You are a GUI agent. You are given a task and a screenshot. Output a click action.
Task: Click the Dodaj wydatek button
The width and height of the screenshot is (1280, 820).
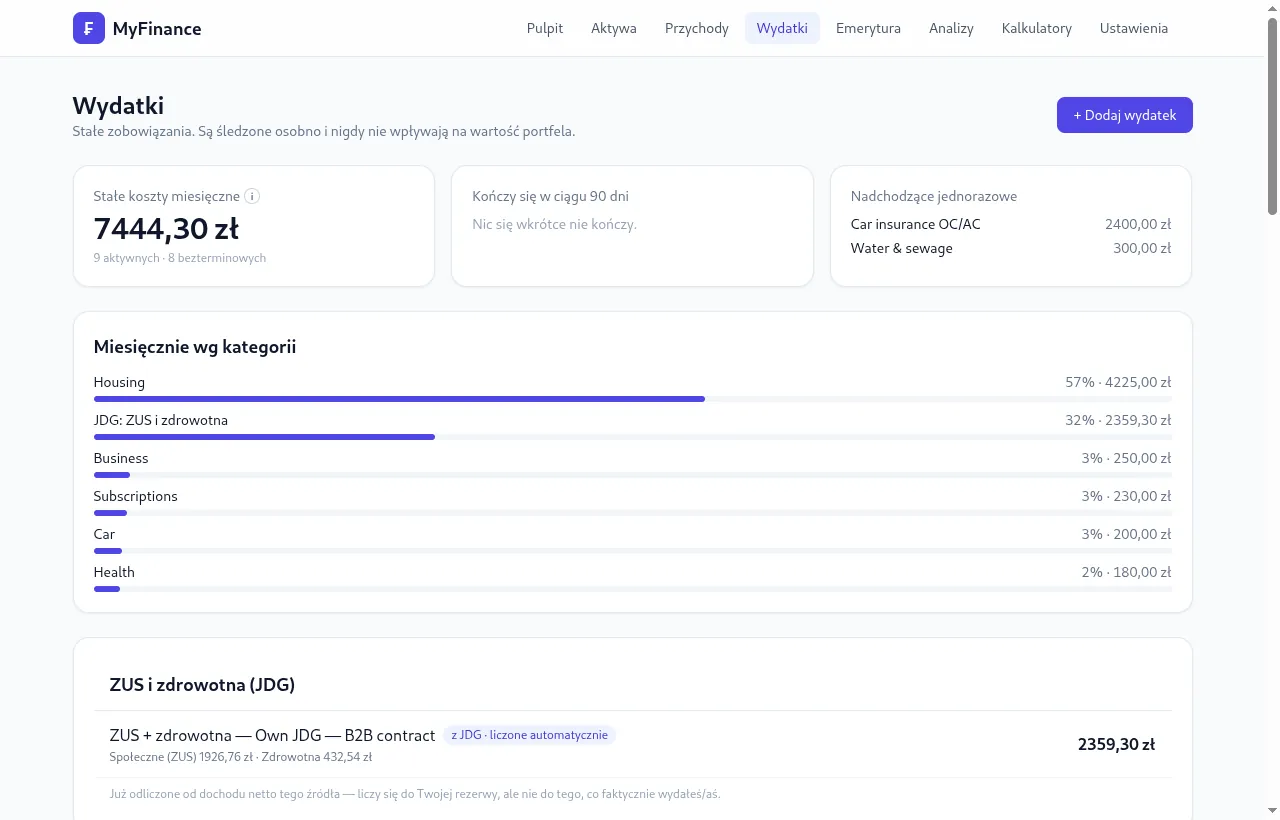pyautogui.click(x=1125, y=115)
